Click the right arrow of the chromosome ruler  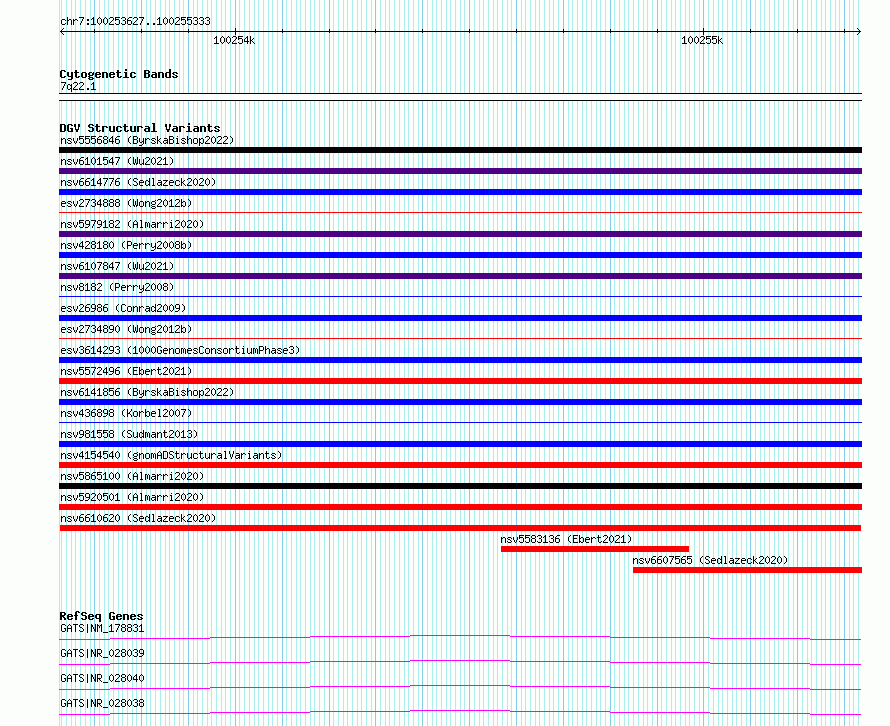tap(858, 32)
